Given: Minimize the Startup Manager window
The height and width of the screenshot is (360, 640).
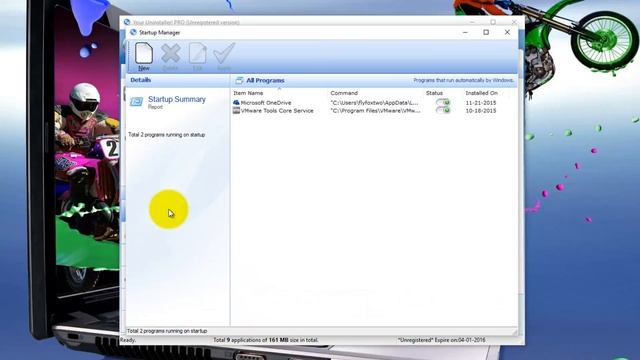Looking at the screenshot, I should 465,32.
